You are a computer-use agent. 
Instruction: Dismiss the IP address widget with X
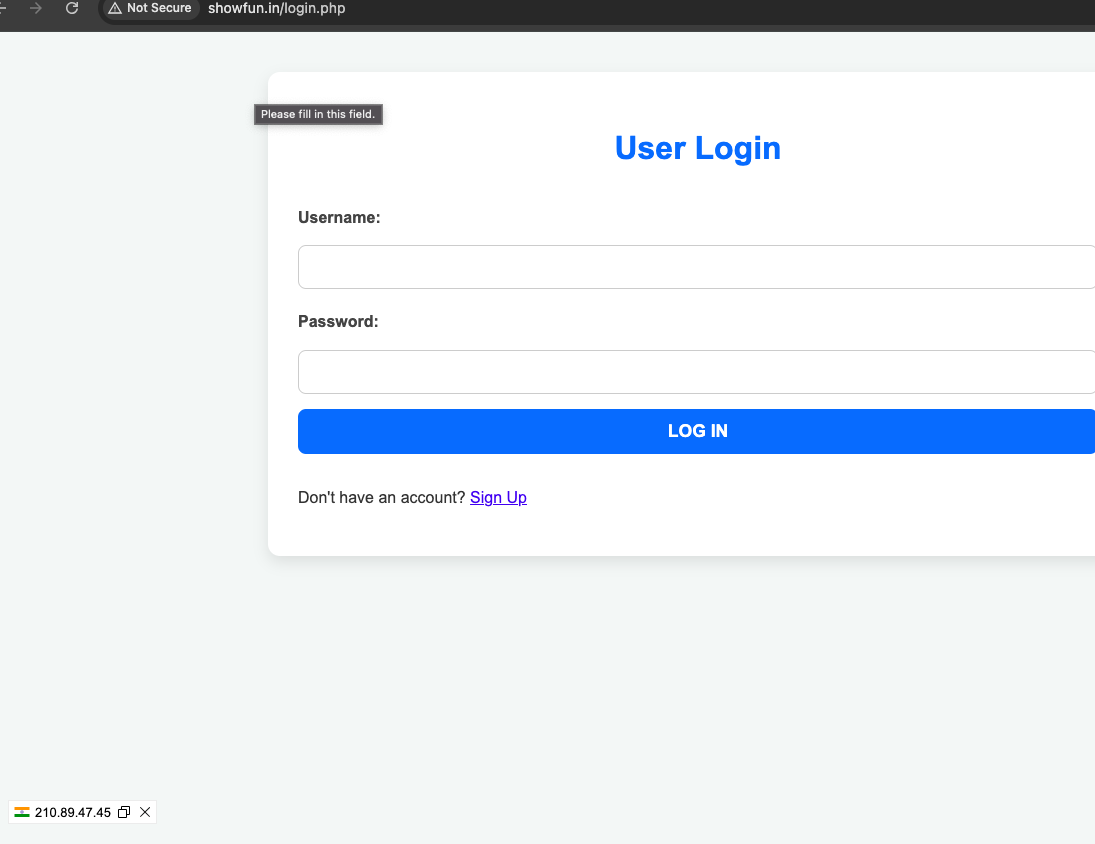point(145,812)
